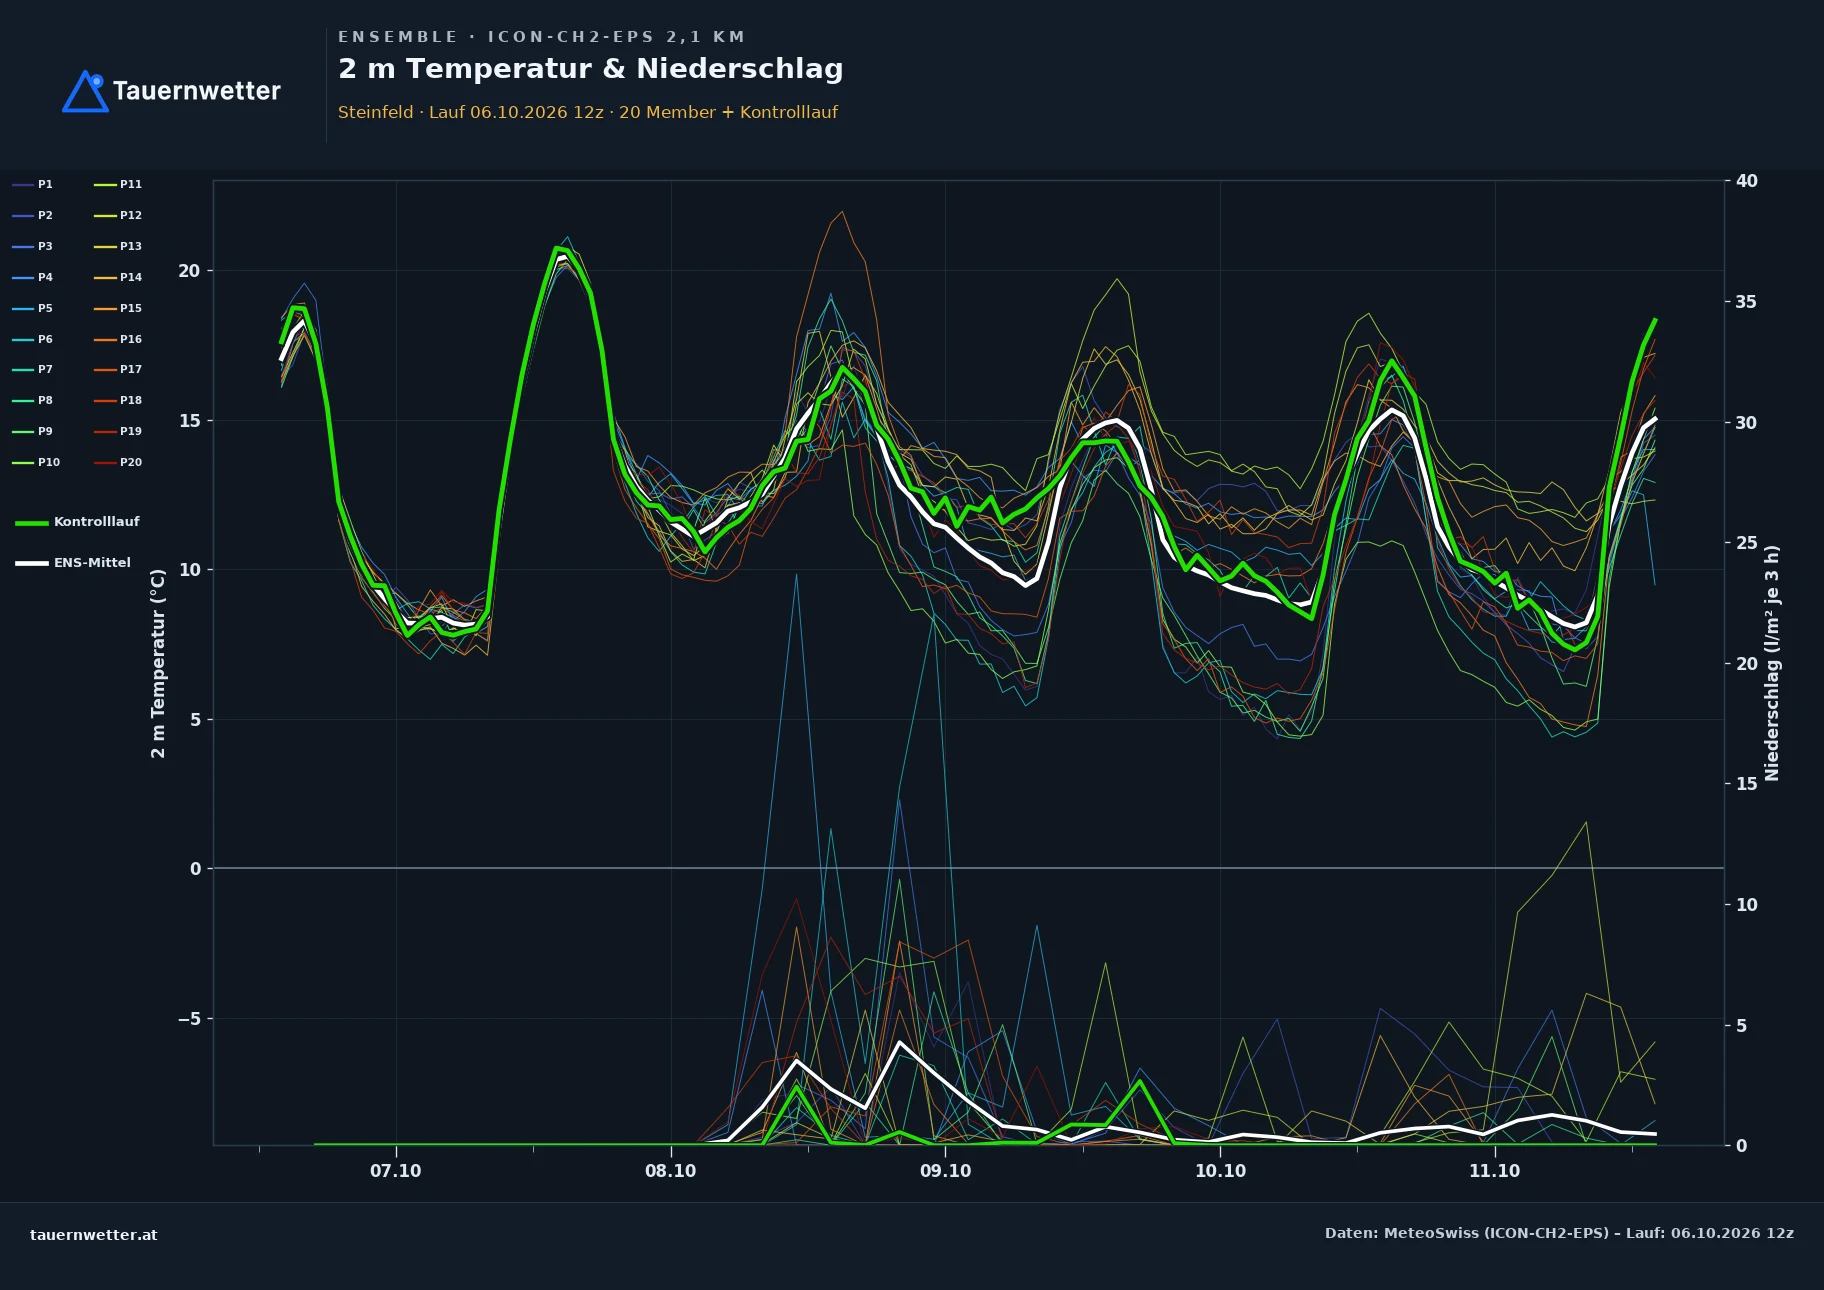Select the P8 legend entry
The height and width of the screenshot is (1290, 1824).
coord(33,400)
